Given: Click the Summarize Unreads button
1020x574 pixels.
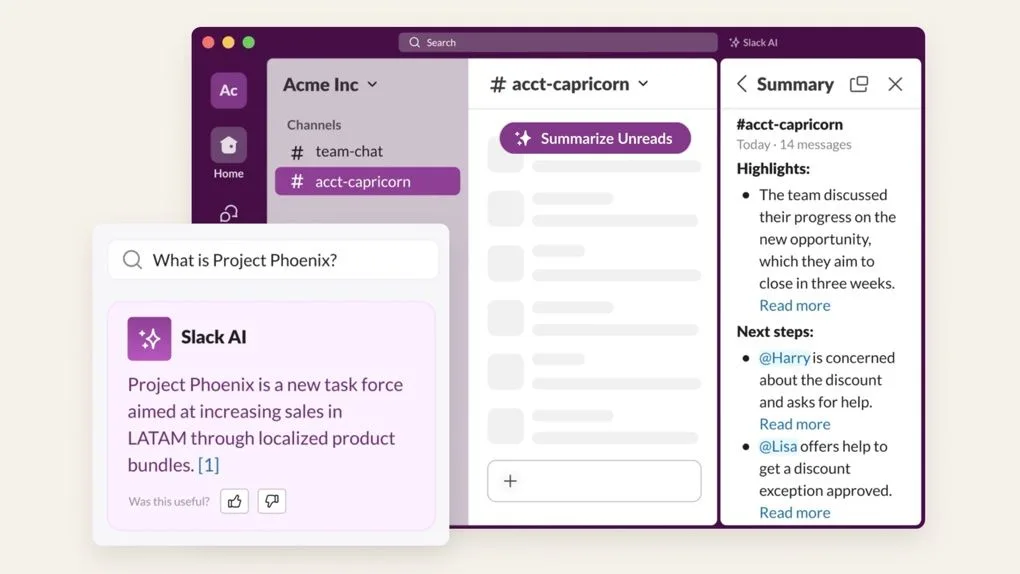Looking at the screenshot, I should (595, 138).
